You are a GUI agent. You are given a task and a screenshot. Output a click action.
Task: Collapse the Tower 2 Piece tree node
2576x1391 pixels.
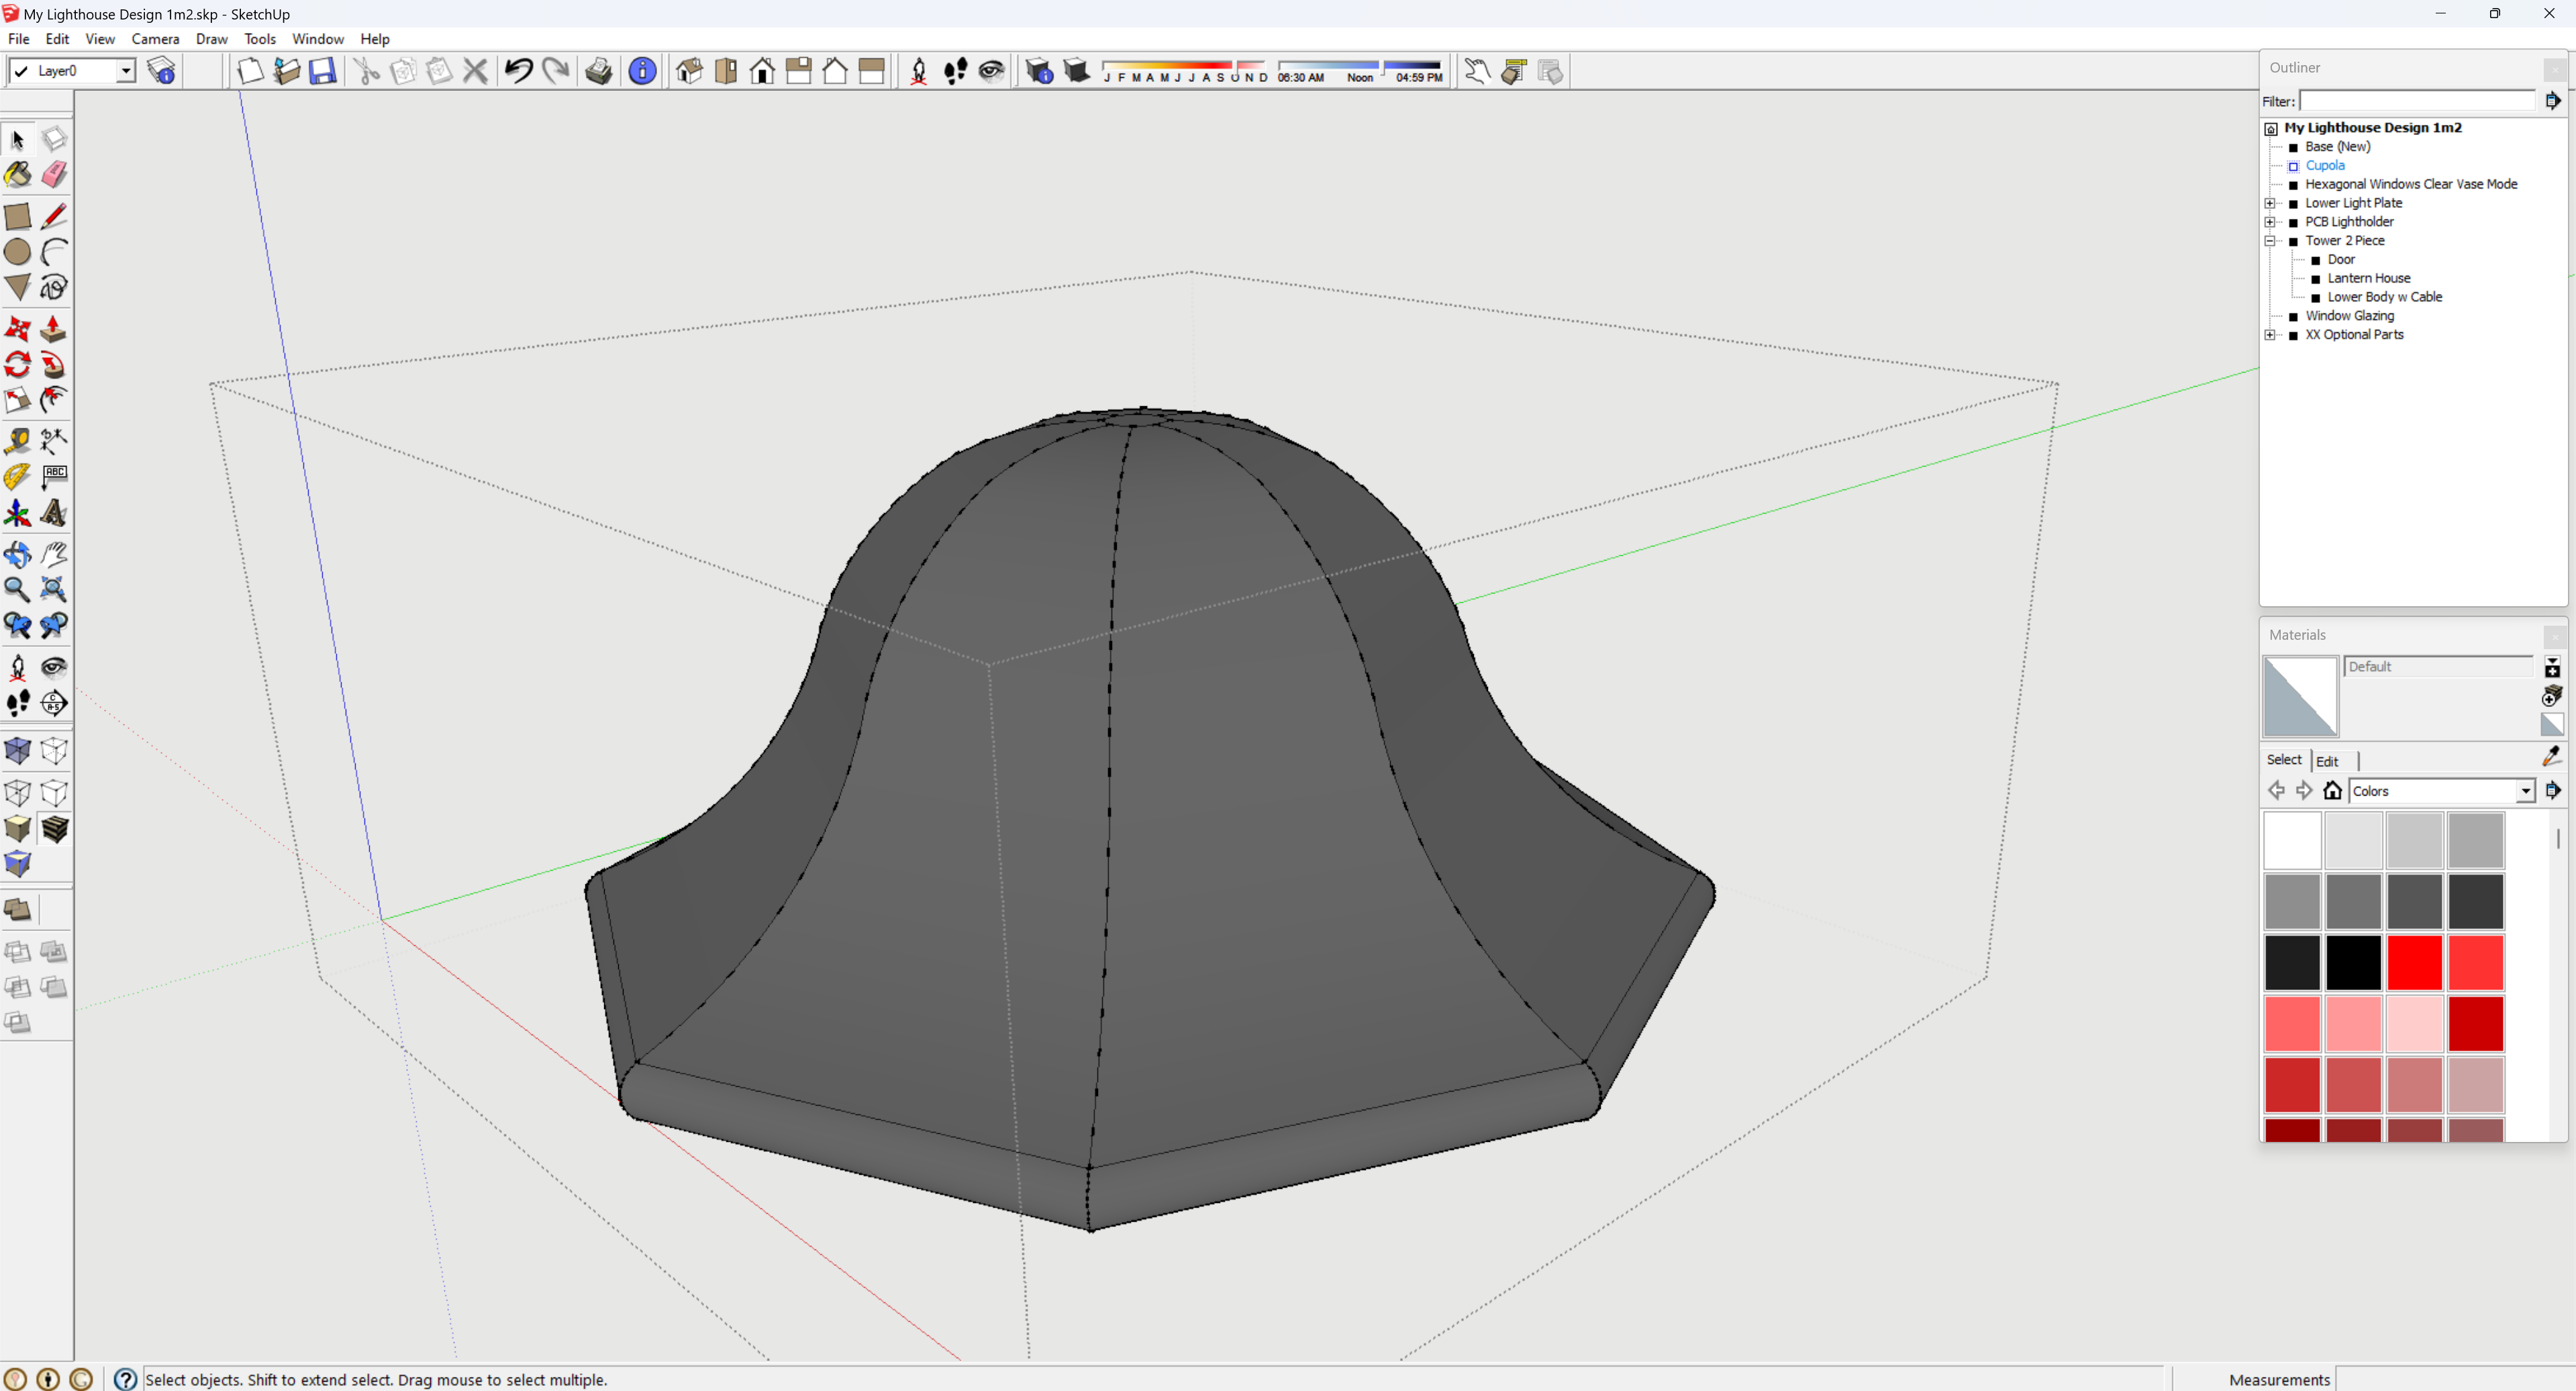pyautogui.click(x=2270, y=241)
